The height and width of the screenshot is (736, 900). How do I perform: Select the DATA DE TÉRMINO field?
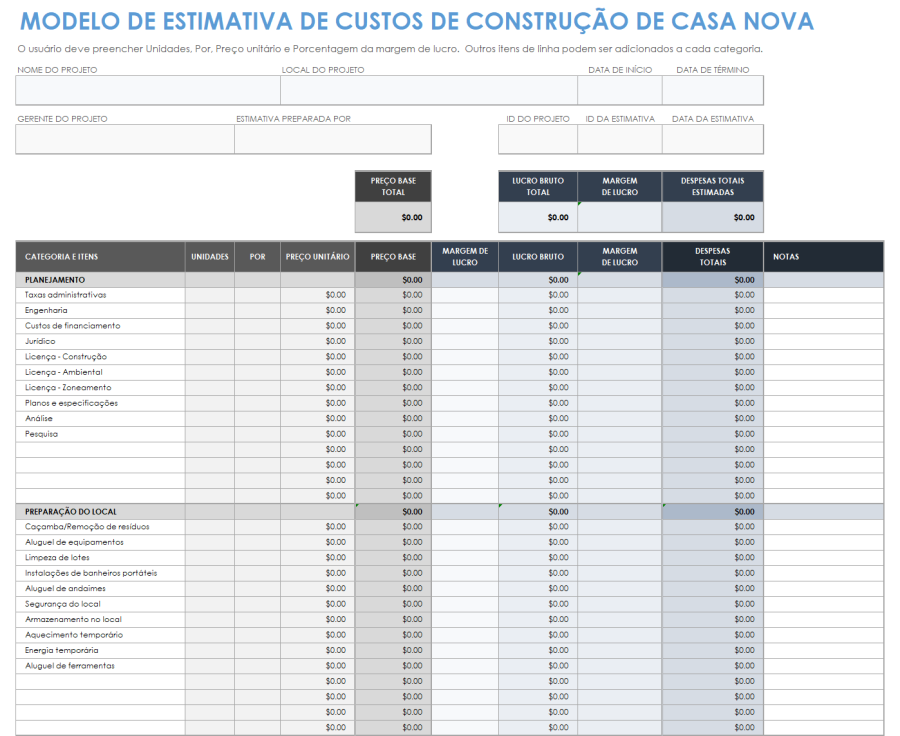point(712,90)
